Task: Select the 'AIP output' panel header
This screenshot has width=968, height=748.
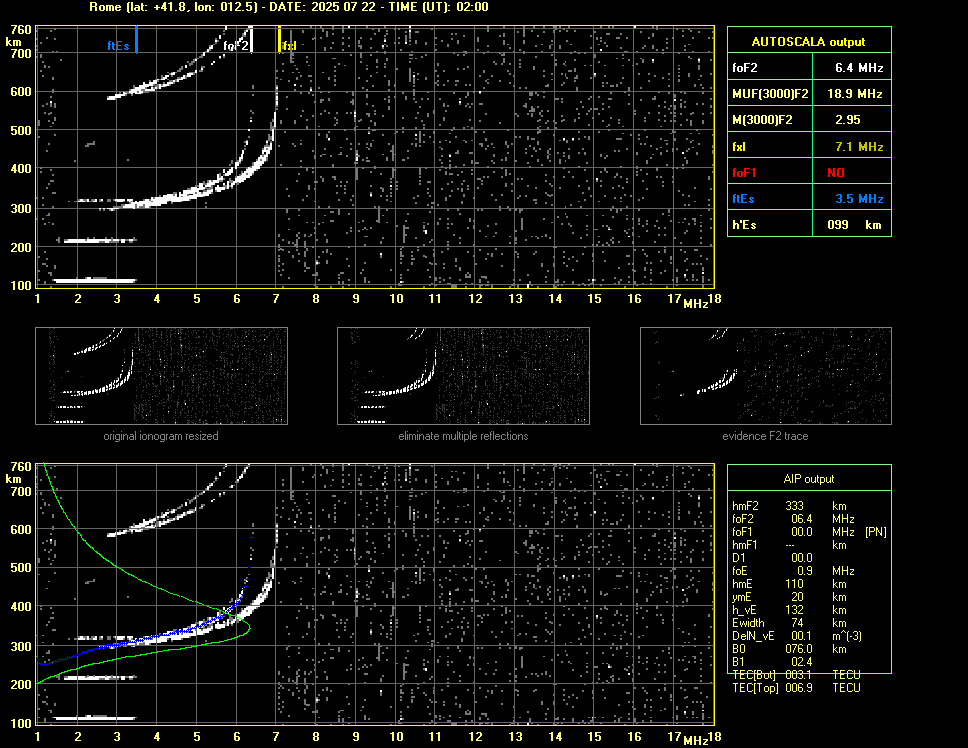Action: [809, 478]
